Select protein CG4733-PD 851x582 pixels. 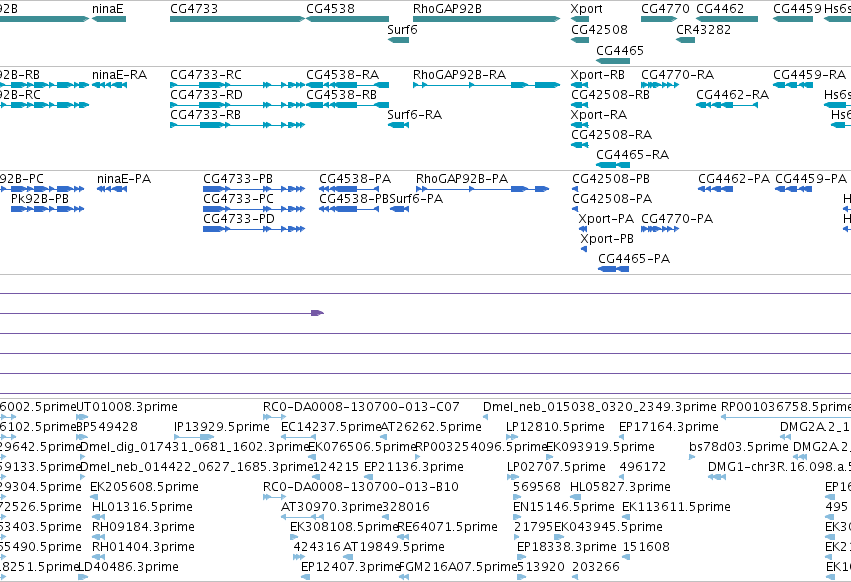click(254, 229)
